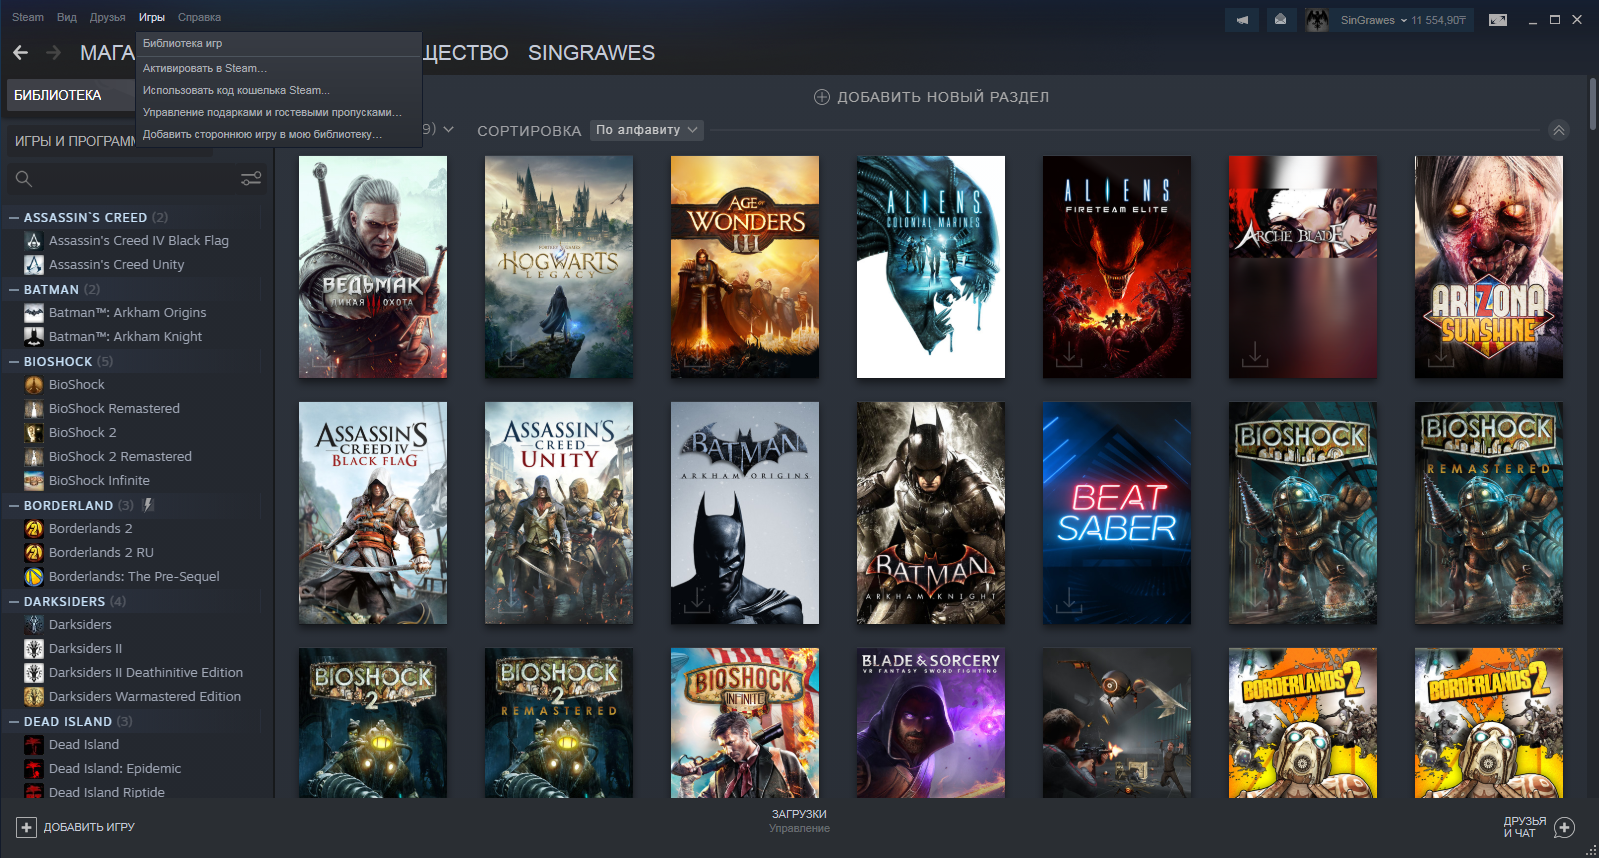Collapse the shelf with up chevron

click(1558, 130)
